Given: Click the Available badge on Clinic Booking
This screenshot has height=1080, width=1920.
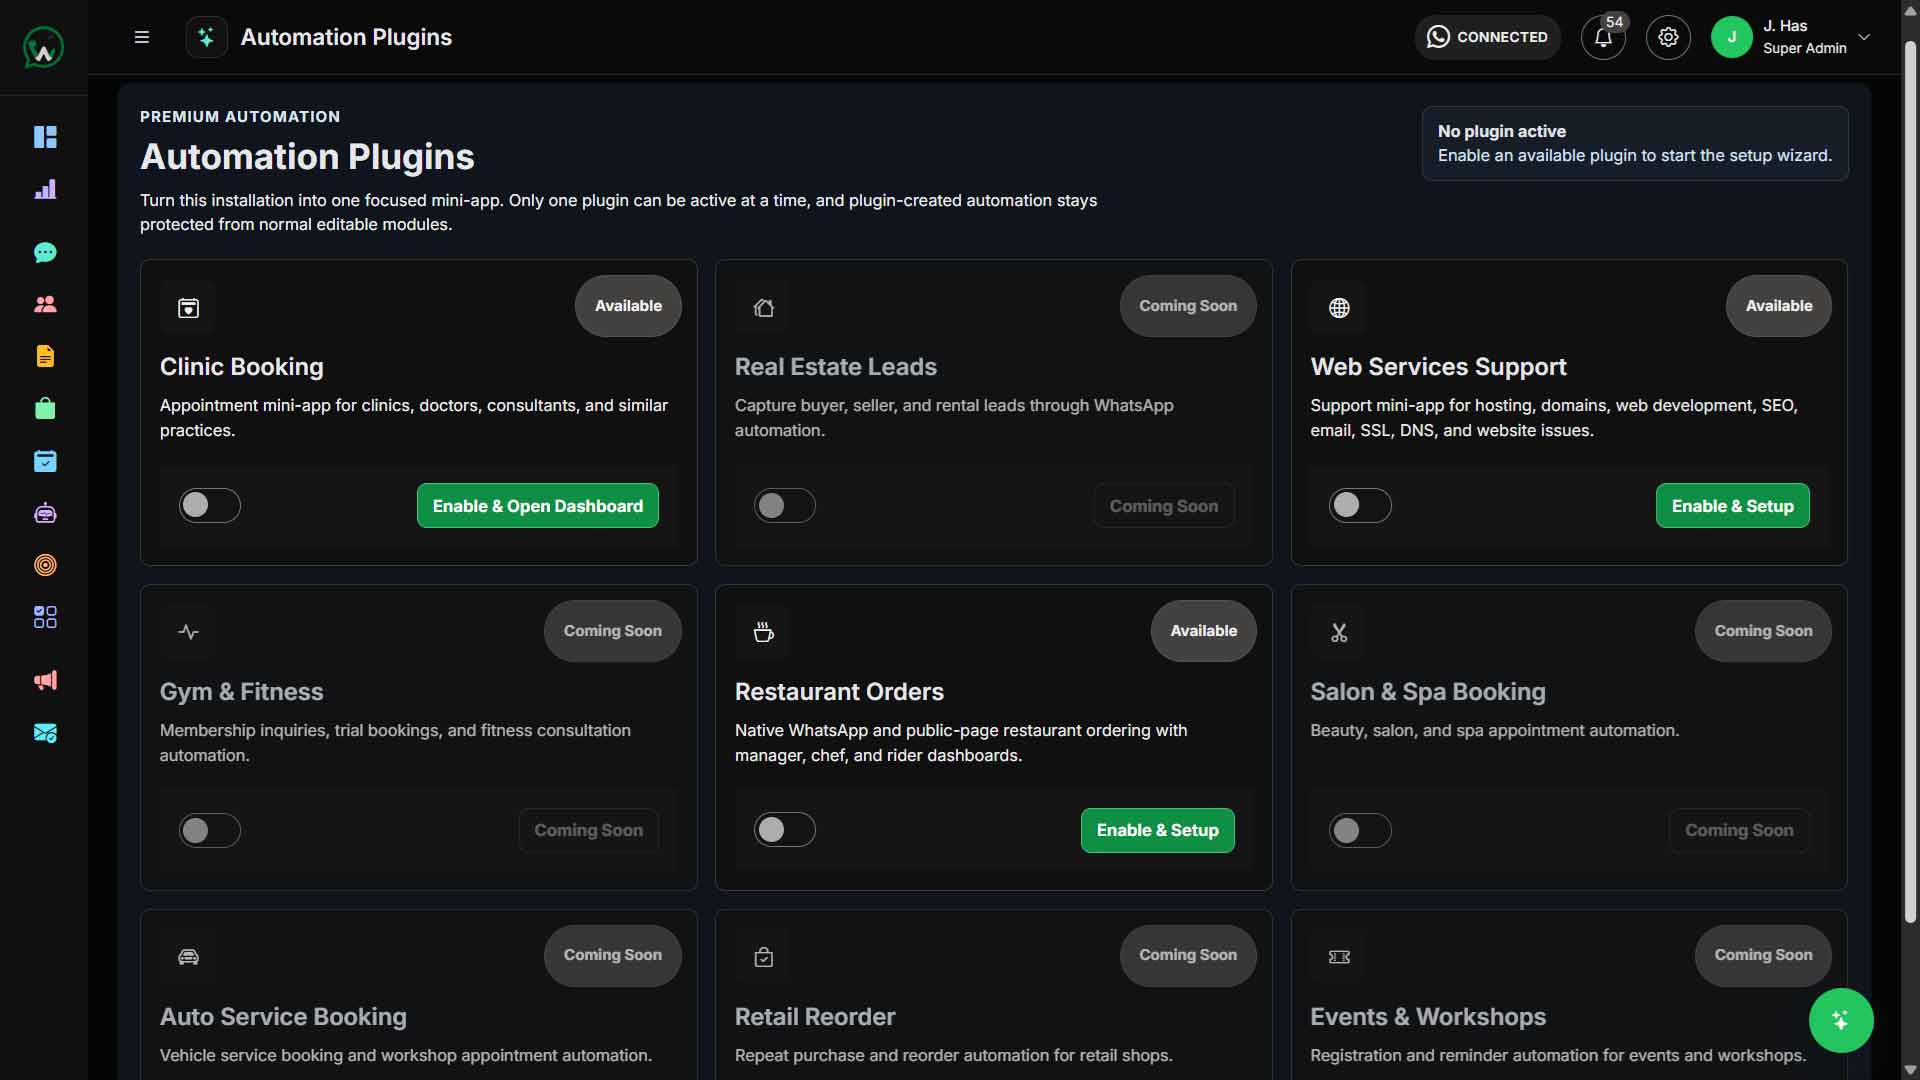Looking at the screenshot, I should click(628, 306).
